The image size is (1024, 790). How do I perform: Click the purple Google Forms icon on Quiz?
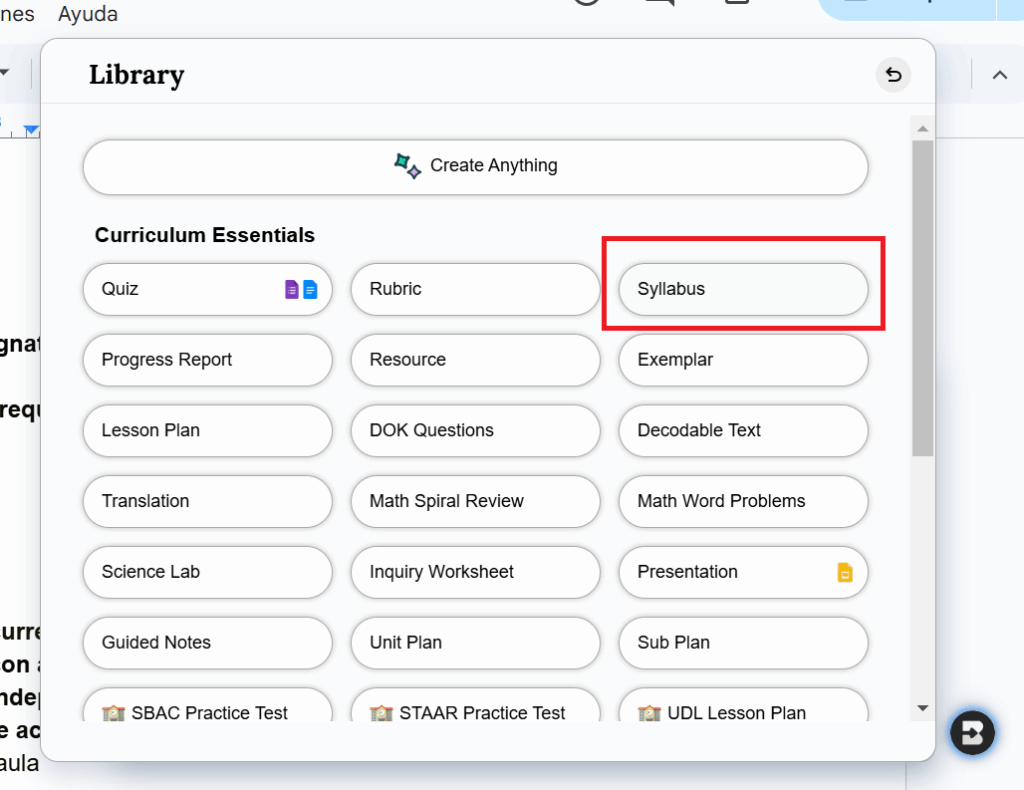tap(292, 290)
